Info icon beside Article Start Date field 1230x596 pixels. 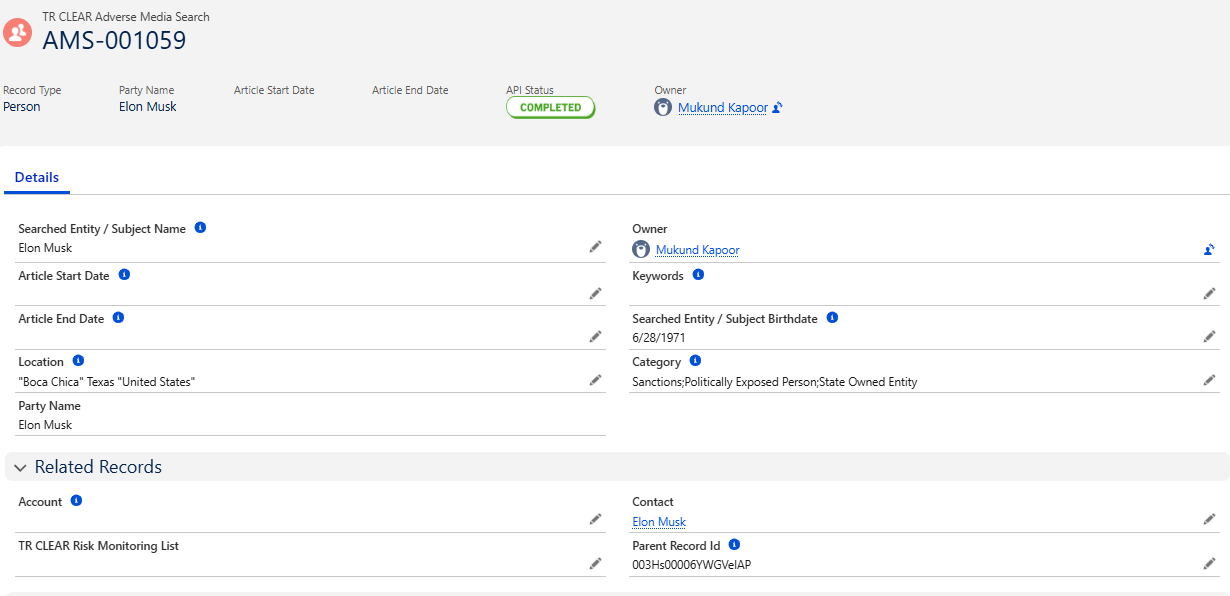point(124,274)
